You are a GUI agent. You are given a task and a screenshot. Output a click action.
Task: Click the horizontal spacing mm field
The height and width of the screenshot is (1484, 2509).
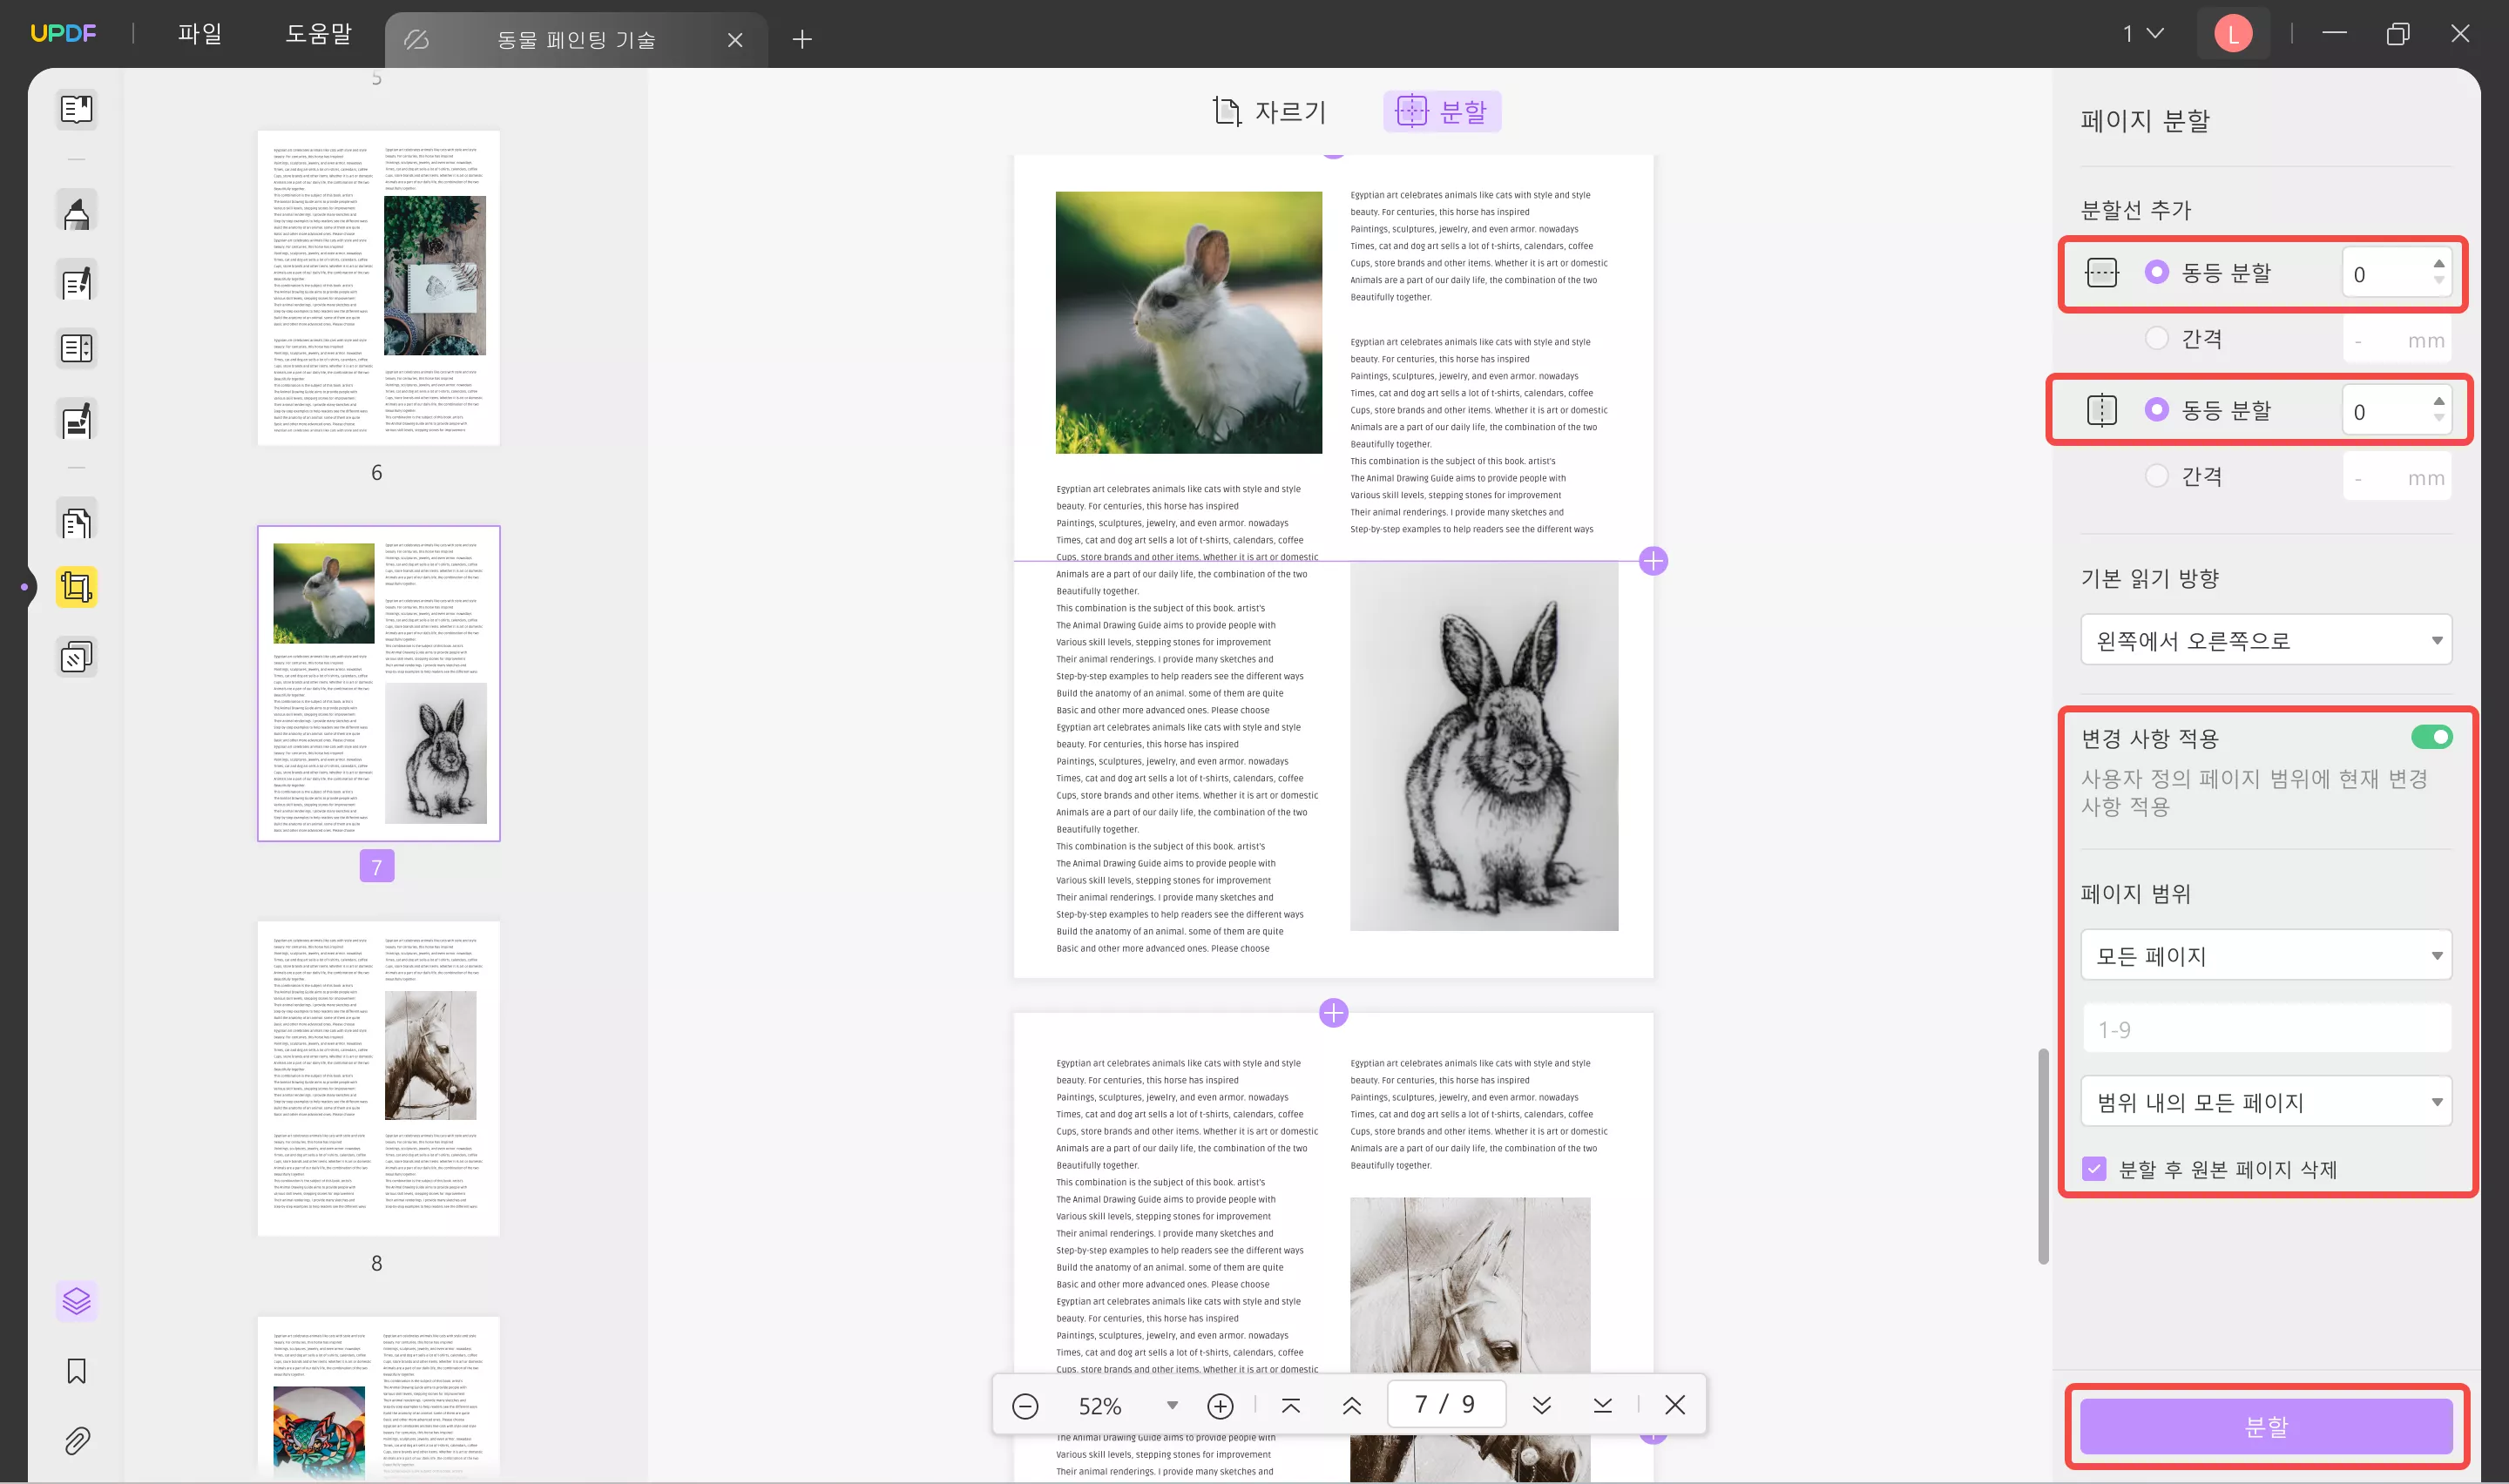tap(2397, 340)
